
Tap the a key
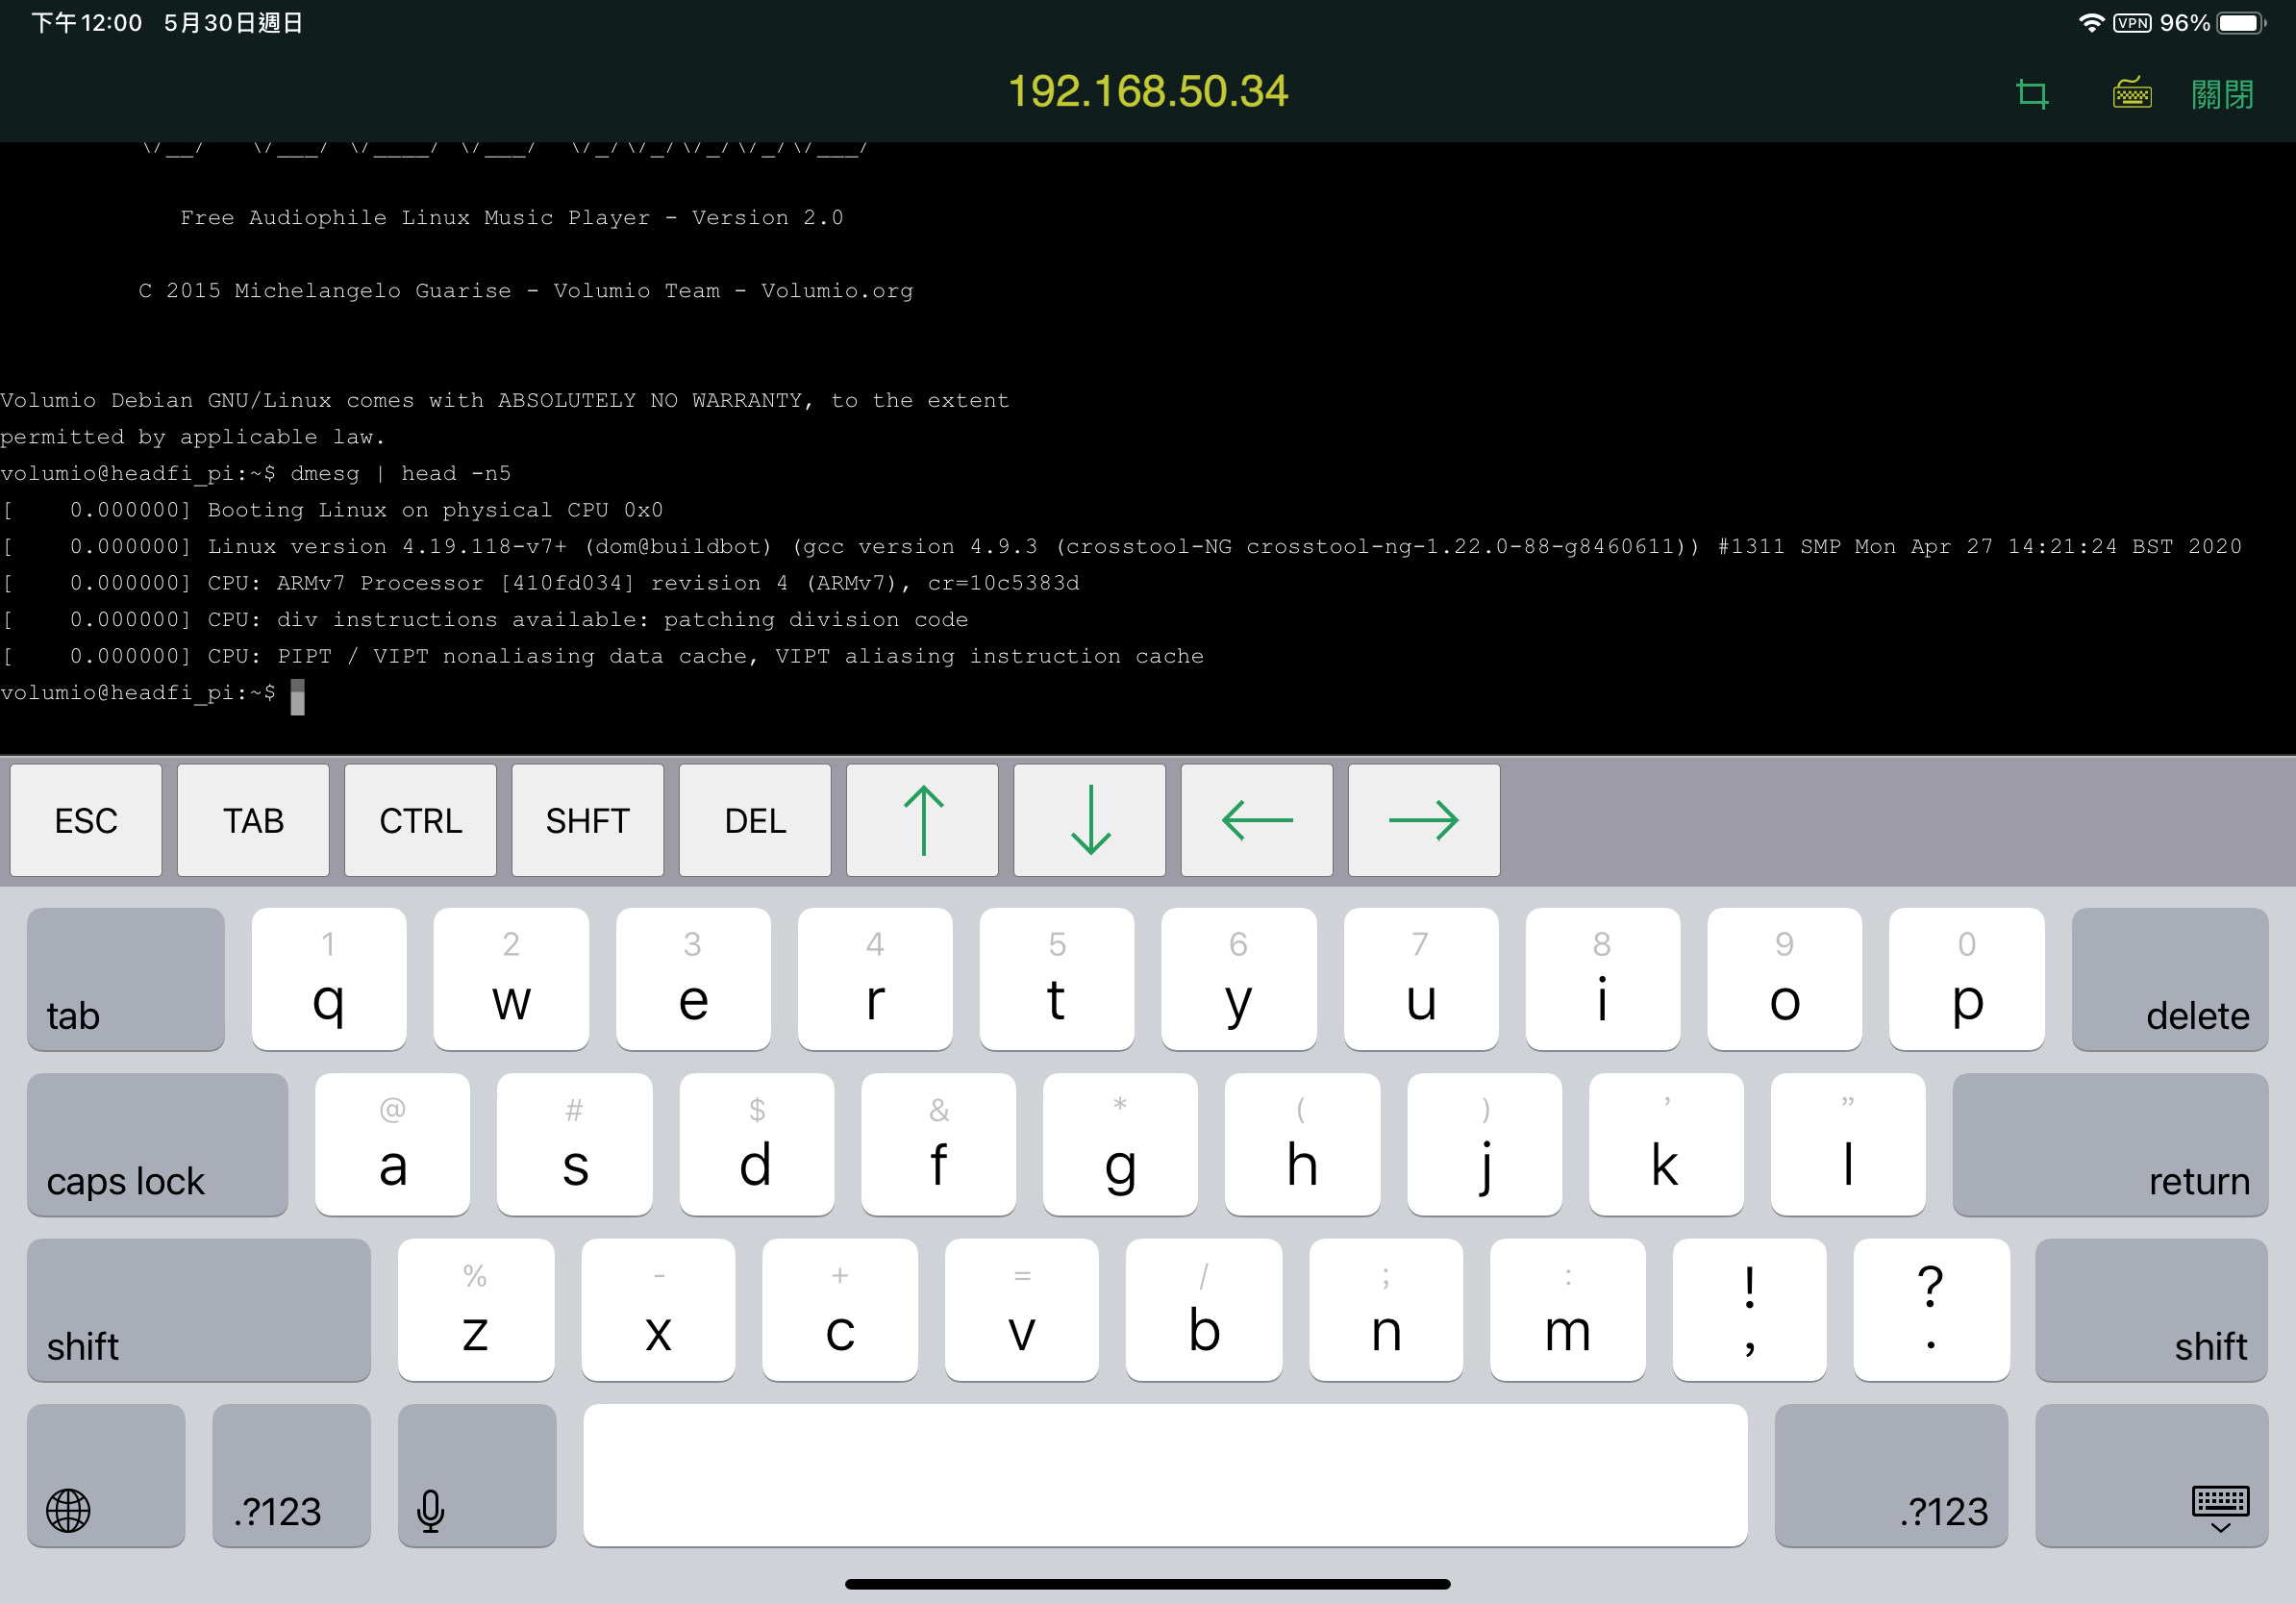click(393, 1144)
